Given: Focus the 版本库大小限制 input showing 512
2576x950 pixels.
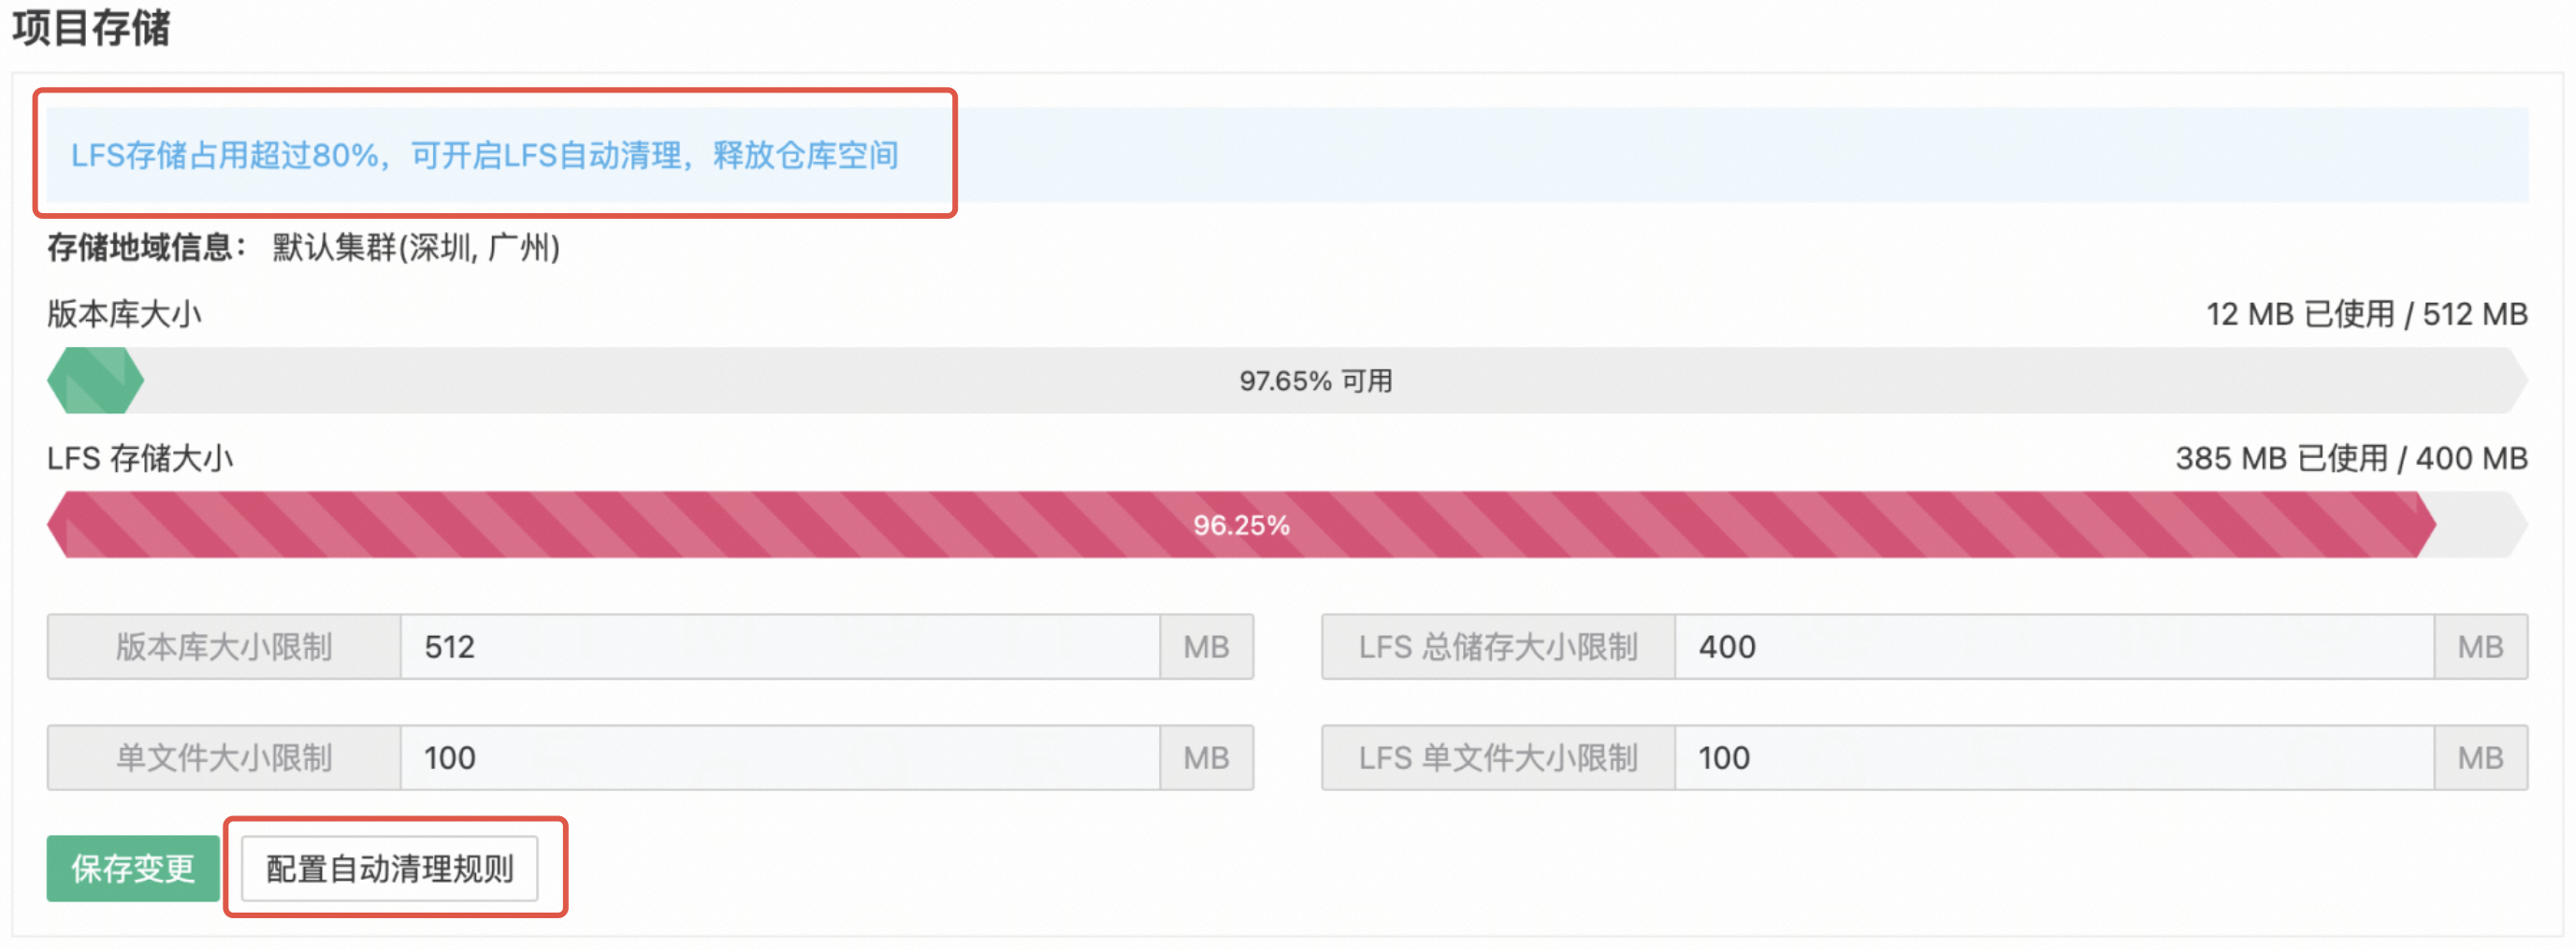Looking at the screenshot, I should (x=779, y=647).
